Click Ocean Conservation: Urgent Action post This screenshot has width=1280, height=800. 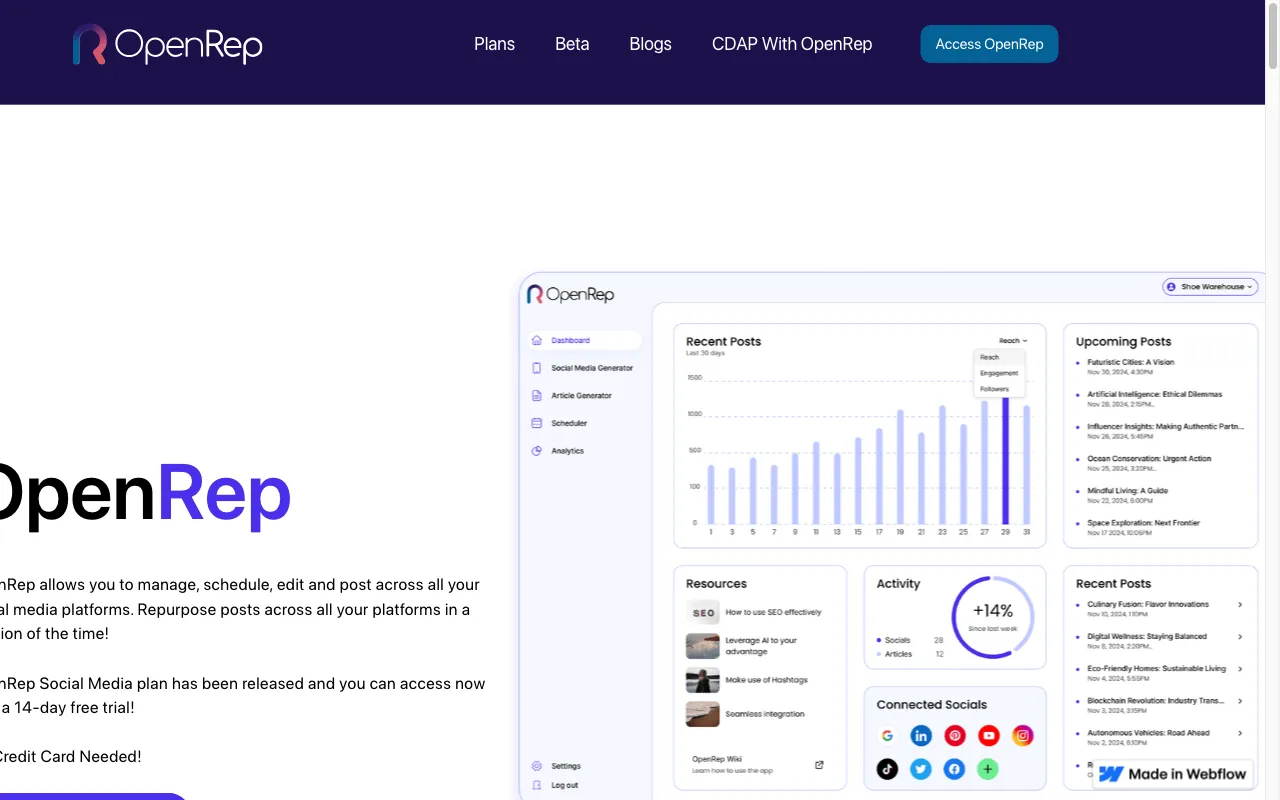(1149, 458)
